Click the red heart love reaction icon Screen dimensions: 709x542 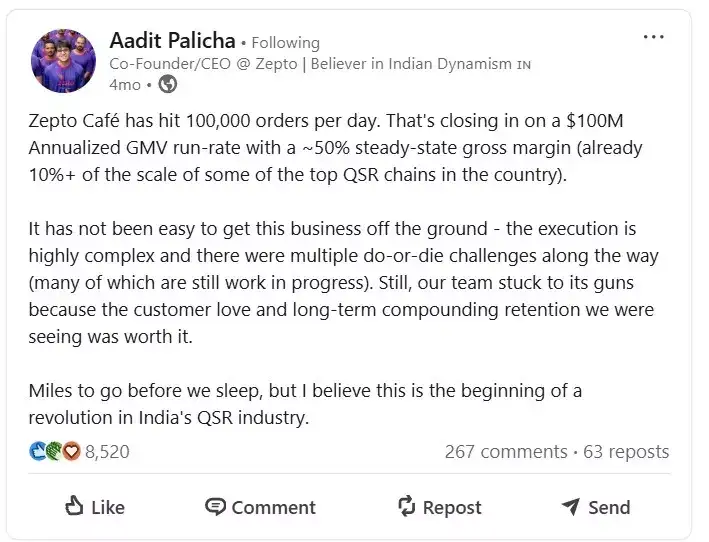(x=71, y=451)
